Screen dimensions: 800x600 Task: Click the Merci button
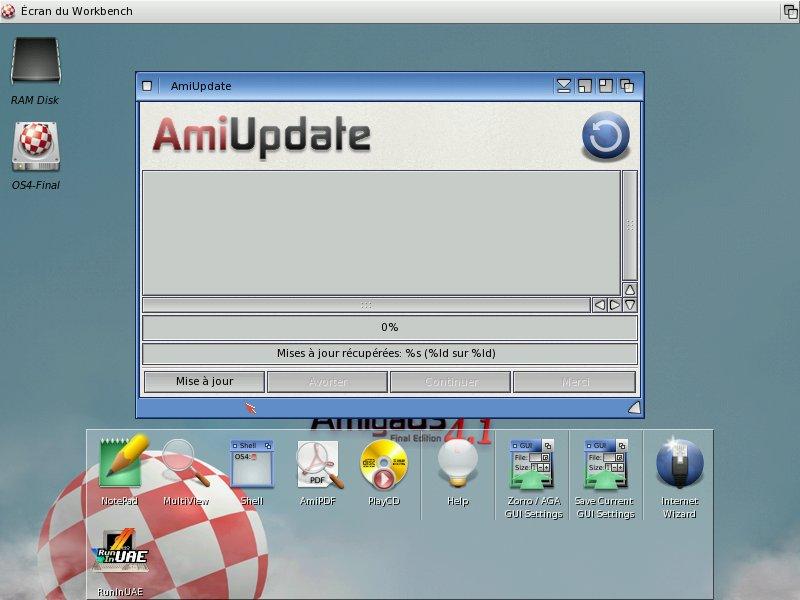click(575, 382)
